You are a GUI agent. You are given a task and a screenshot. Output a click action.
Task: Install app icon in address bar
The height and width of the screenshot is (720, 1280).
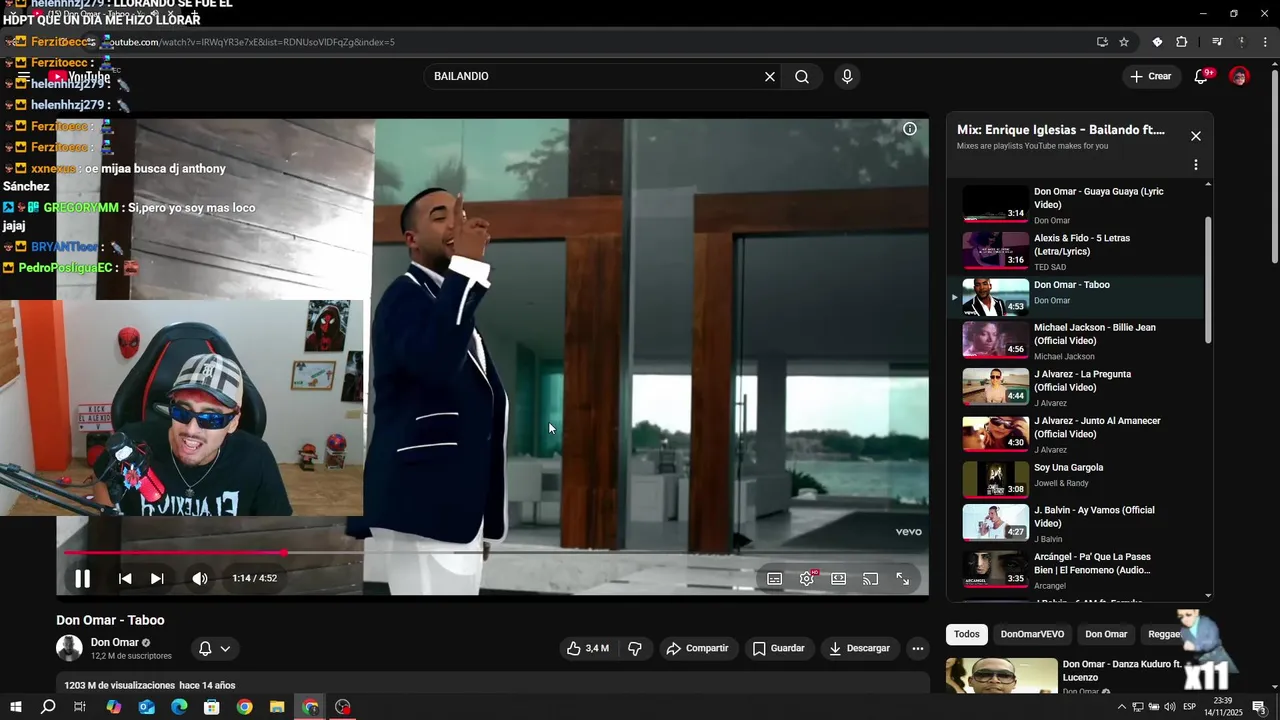pos(1102,42)
